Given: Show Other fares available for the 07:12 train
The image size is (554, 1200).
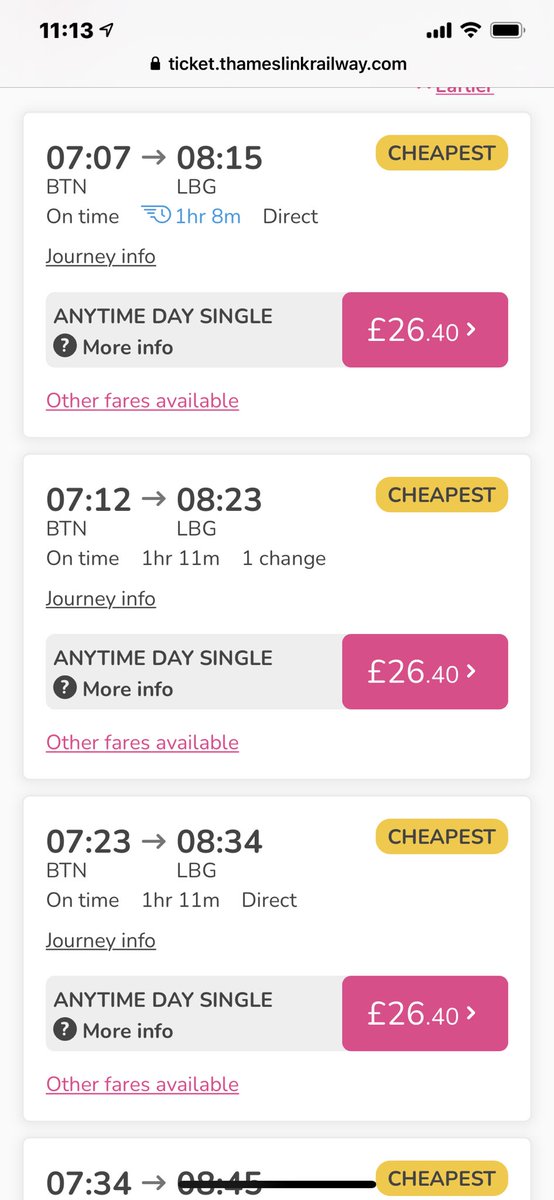Looking at the screenshot, I should [142, 743].
